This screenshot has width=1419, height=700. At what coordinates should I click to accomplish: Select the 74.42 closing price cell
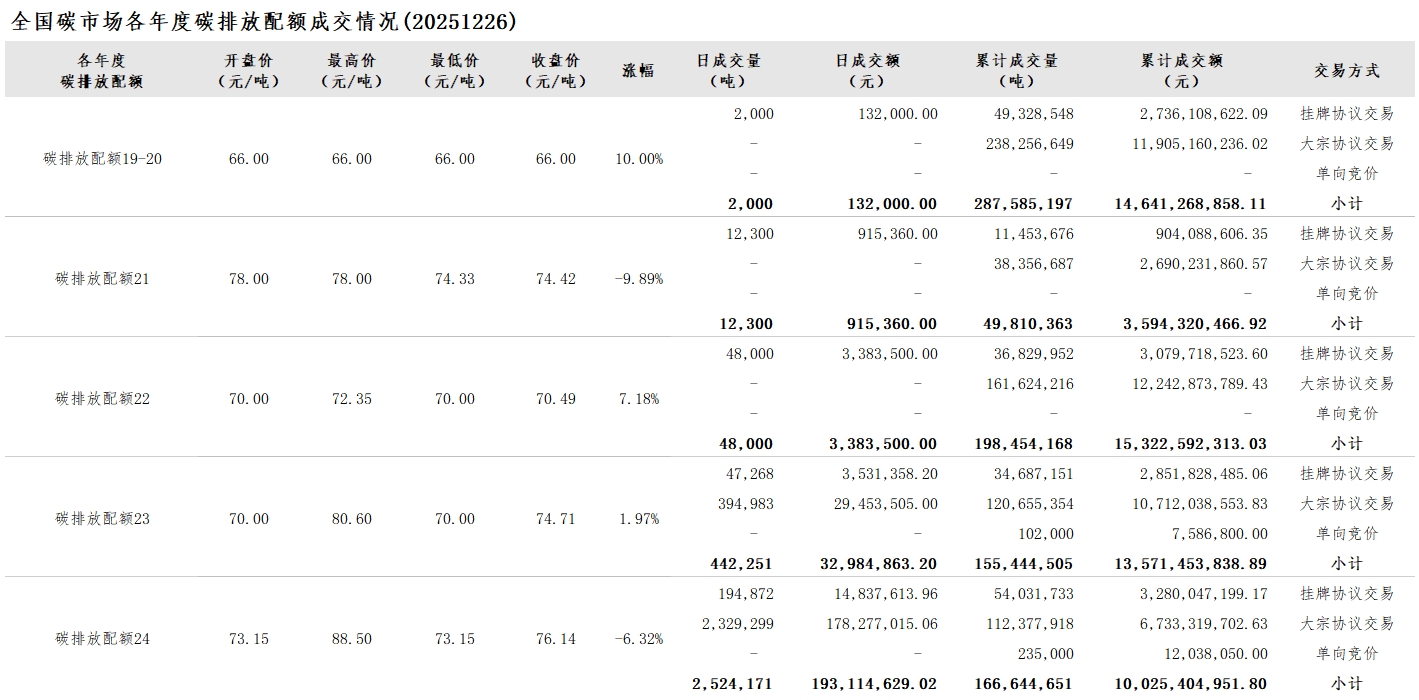tap(555, 279)
